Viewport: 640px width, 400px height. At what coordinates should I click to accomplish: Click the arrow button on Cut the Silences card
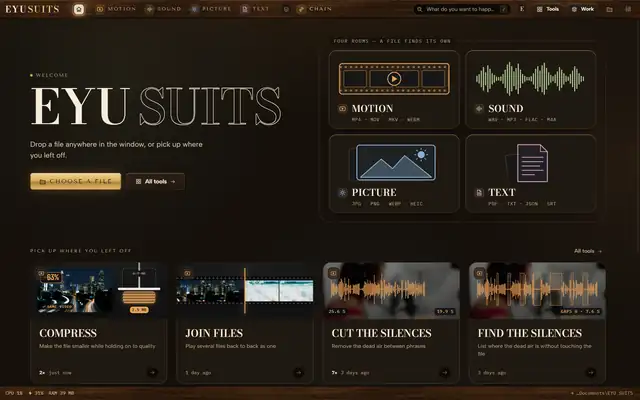444,372
